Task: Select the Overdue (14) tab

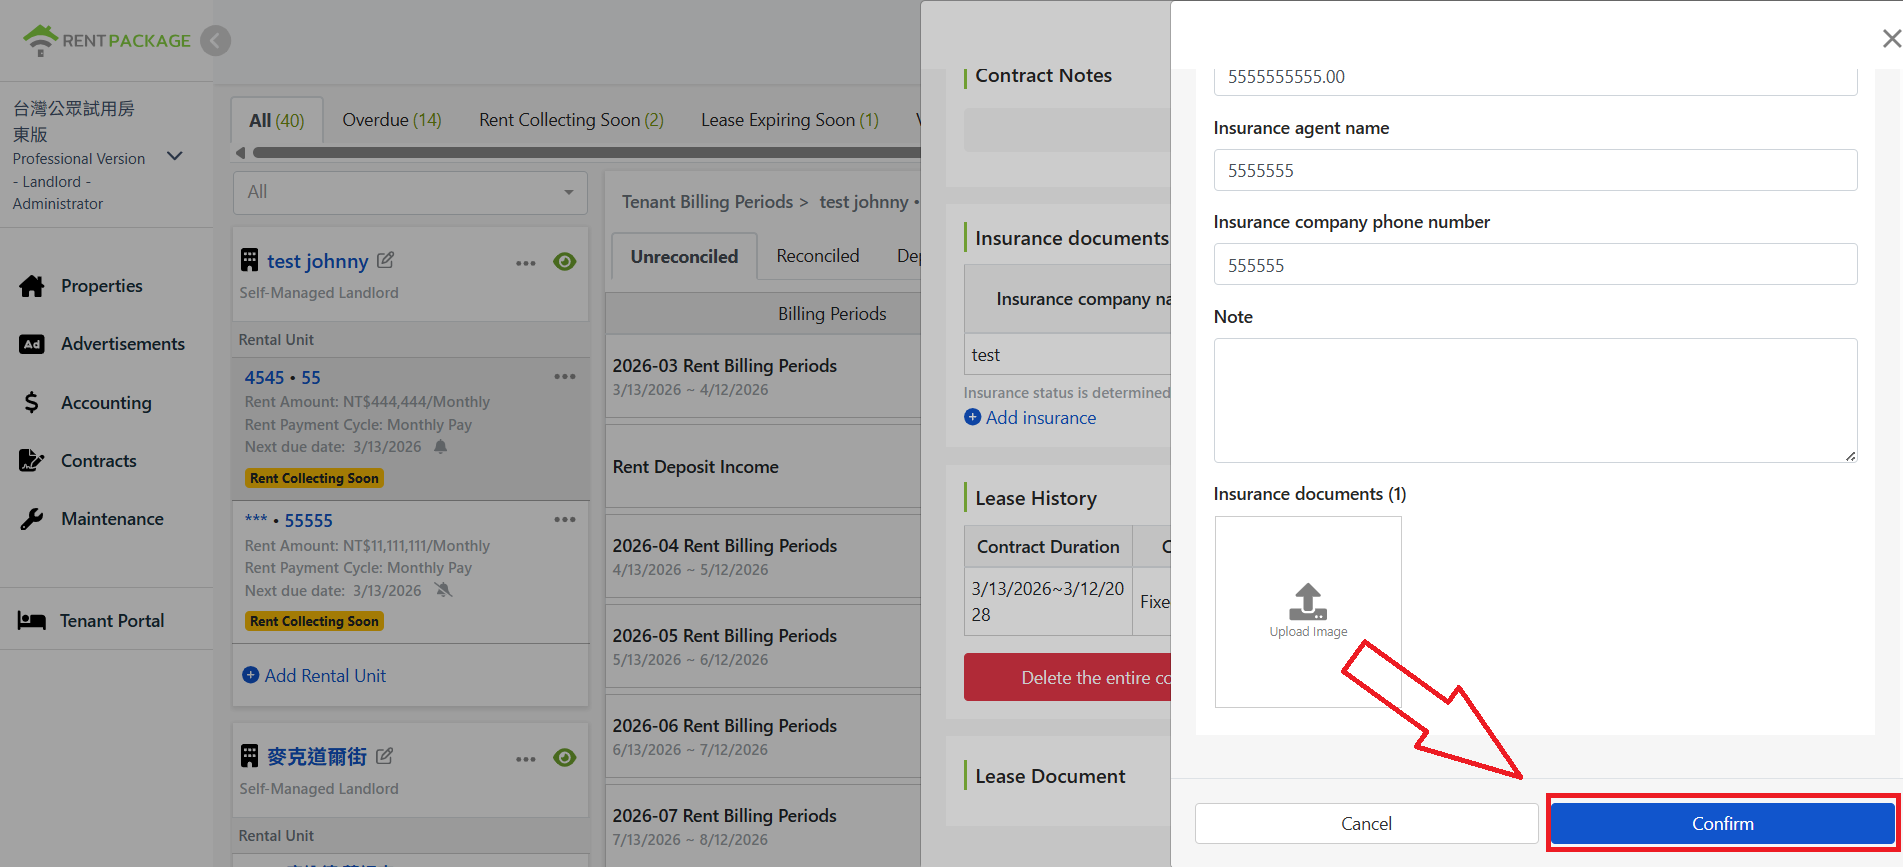Action: pyautogui.click(x=392, y=120)
